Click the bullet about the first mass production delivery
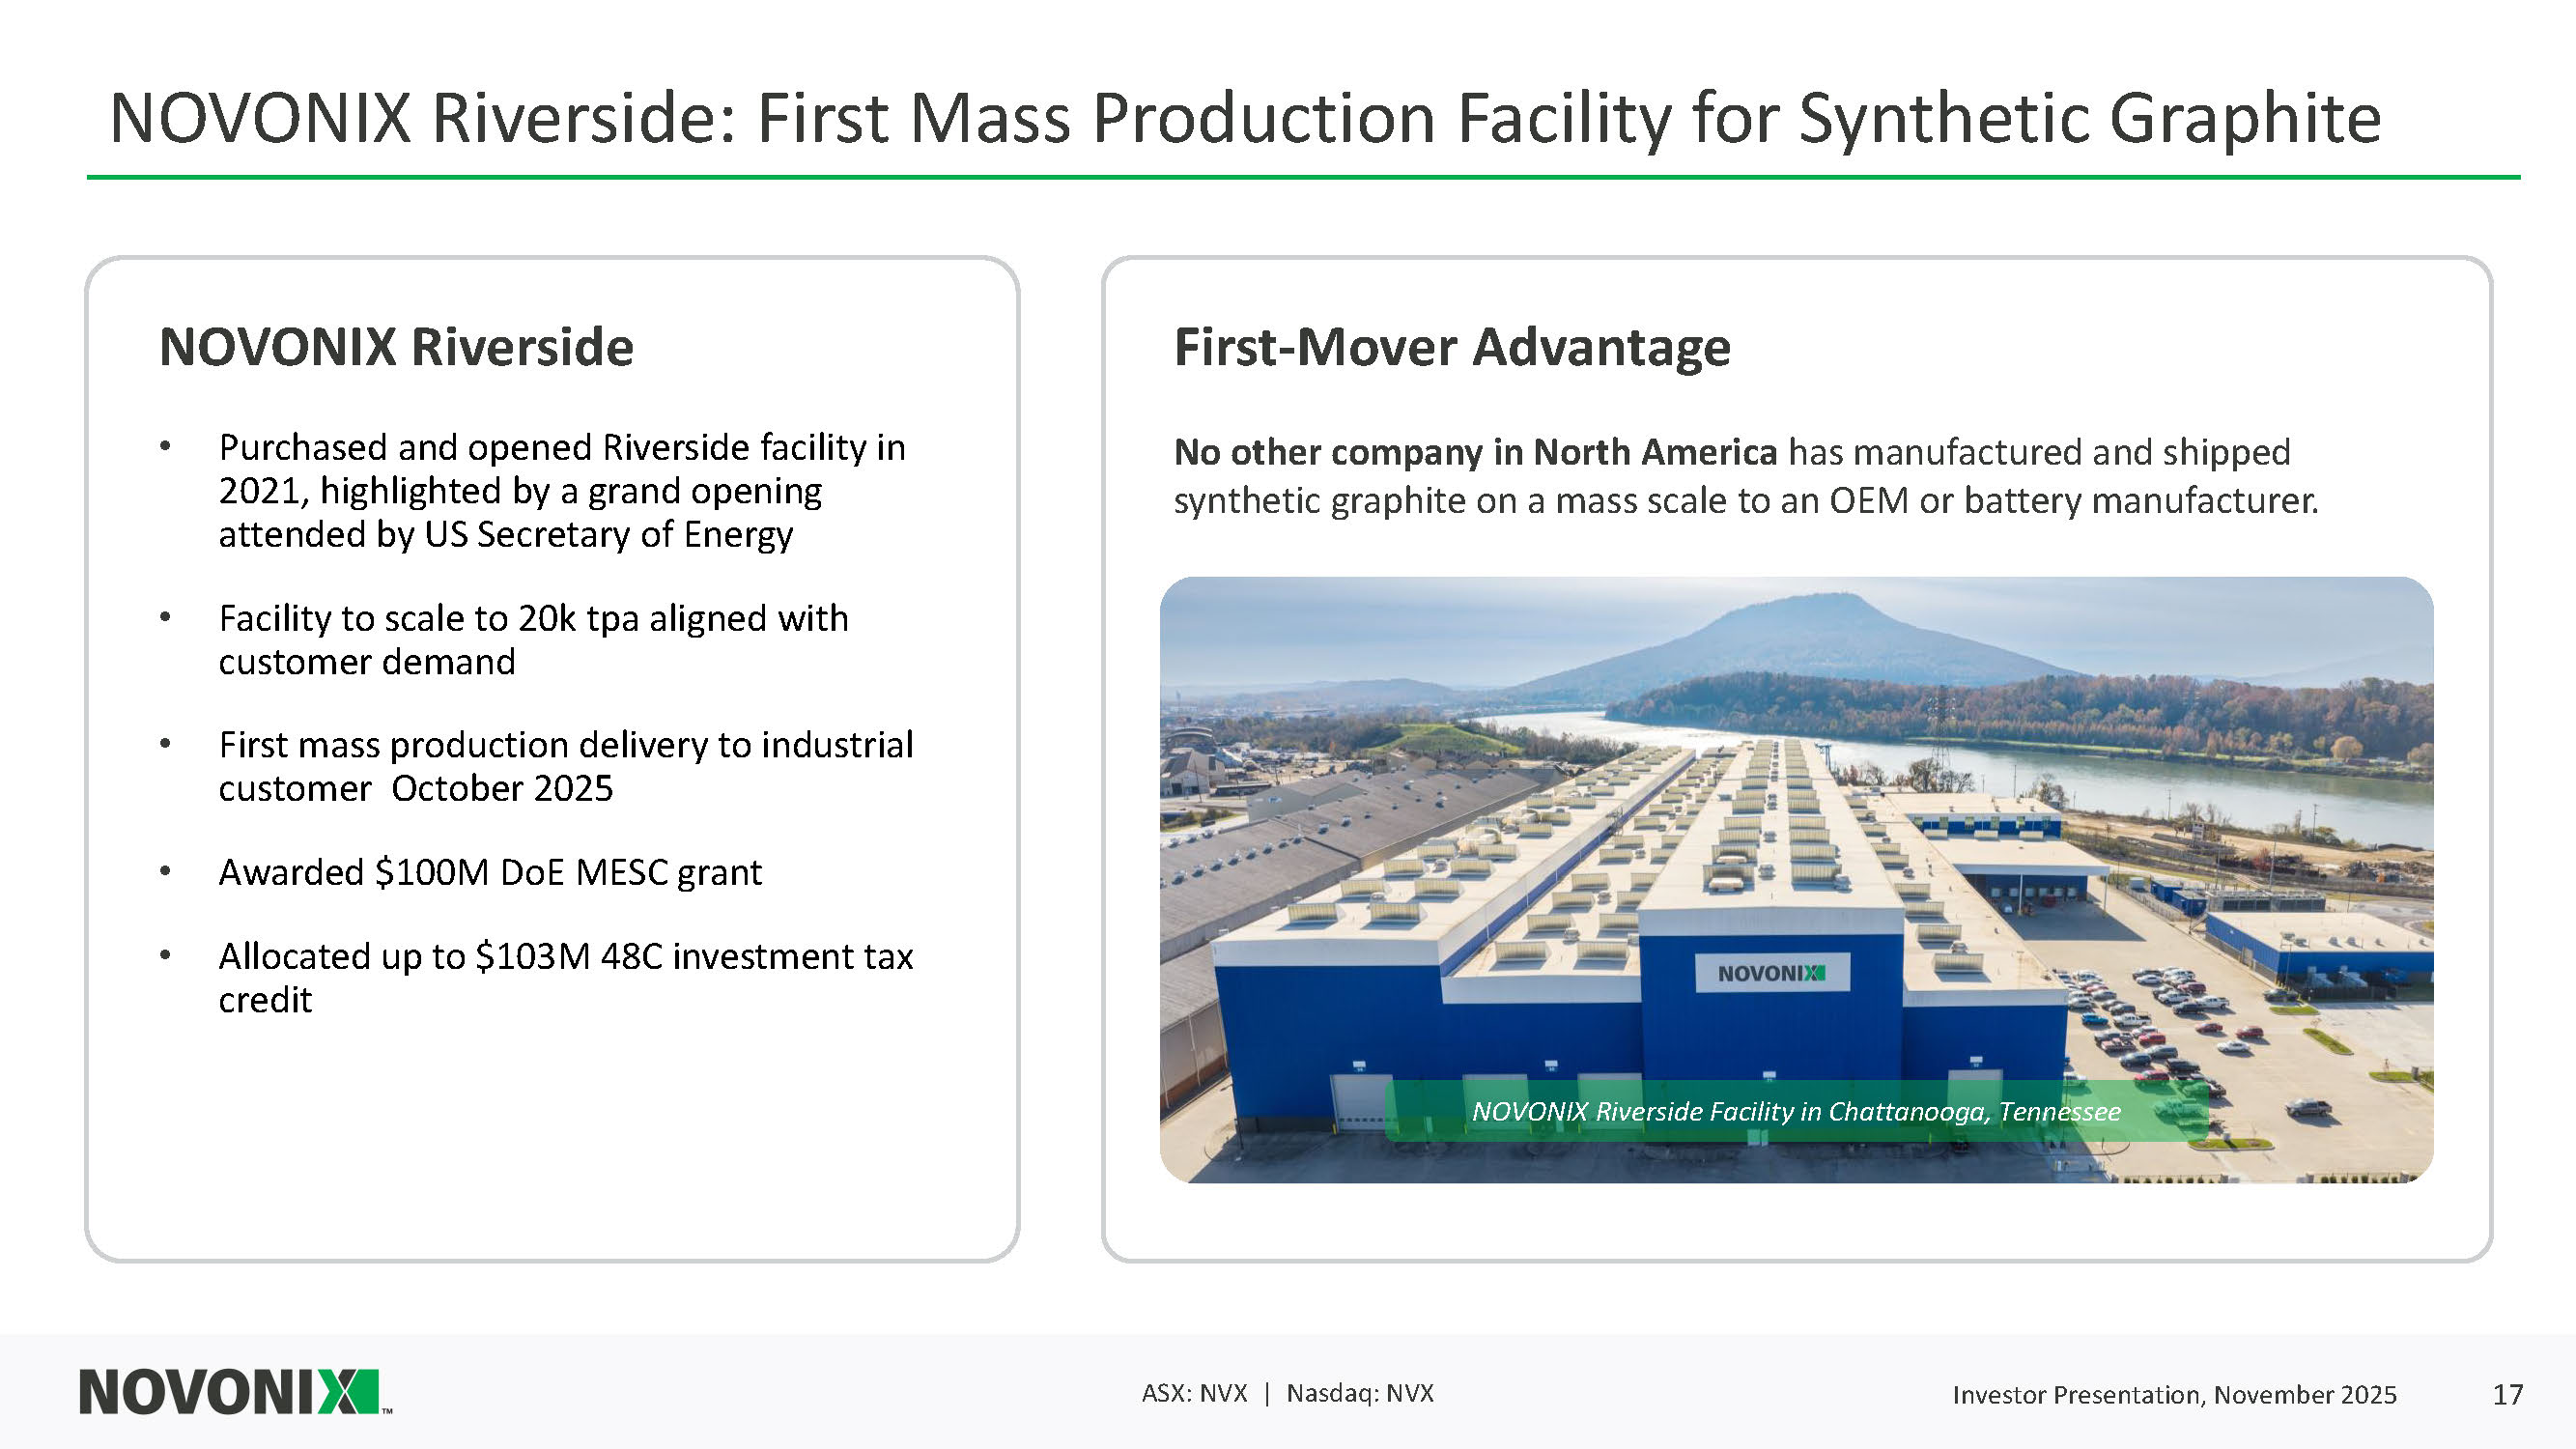The height and width of the screenshot is (1449, 2576). (565, 766)
